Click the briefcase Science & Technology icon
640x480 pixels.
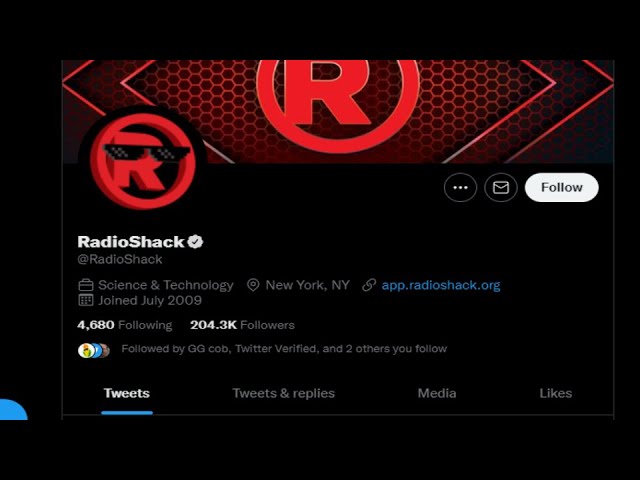point(86,285)
